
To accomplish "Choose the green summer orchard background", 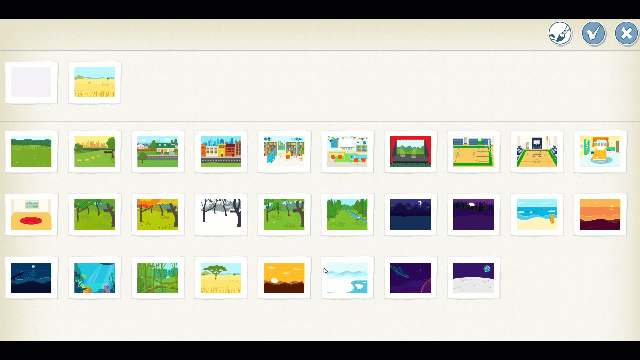I will click(x=94, y=215).
